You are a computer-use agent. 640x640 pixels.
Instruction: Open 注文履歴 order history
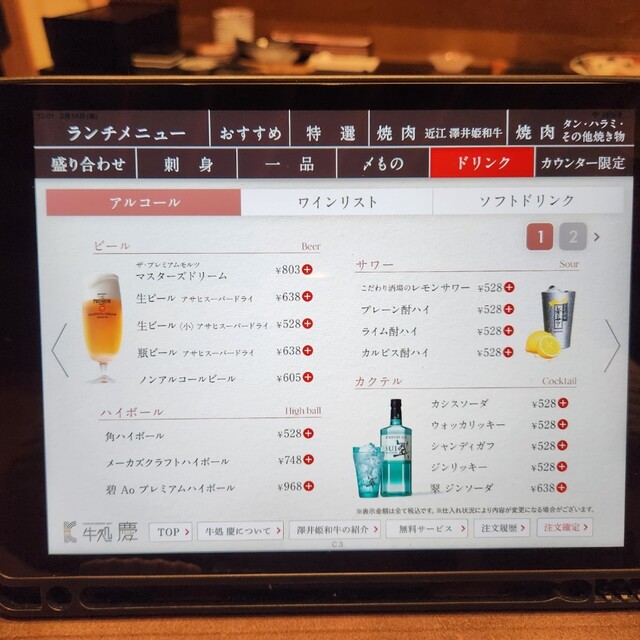click(x=501, y=528)
